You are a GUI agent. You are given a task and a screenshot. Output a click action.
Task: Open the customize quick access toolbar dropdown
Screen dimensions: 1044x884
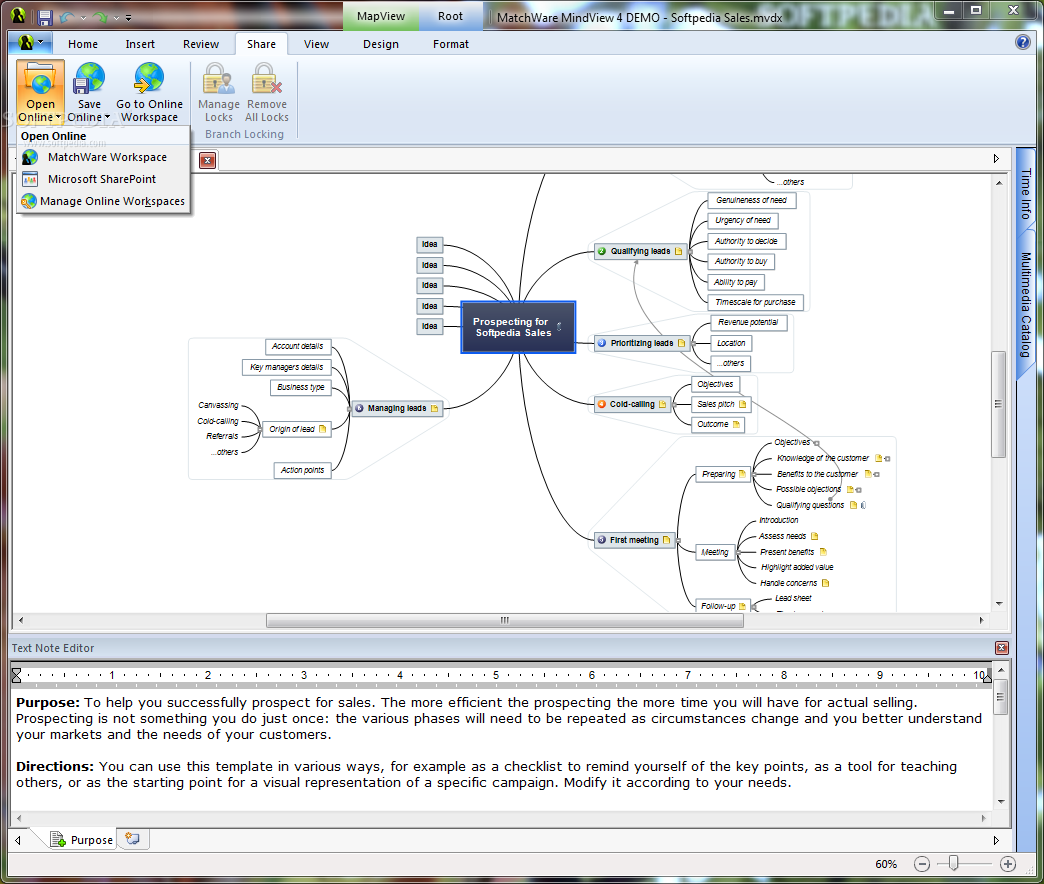[x=129, y=18]
